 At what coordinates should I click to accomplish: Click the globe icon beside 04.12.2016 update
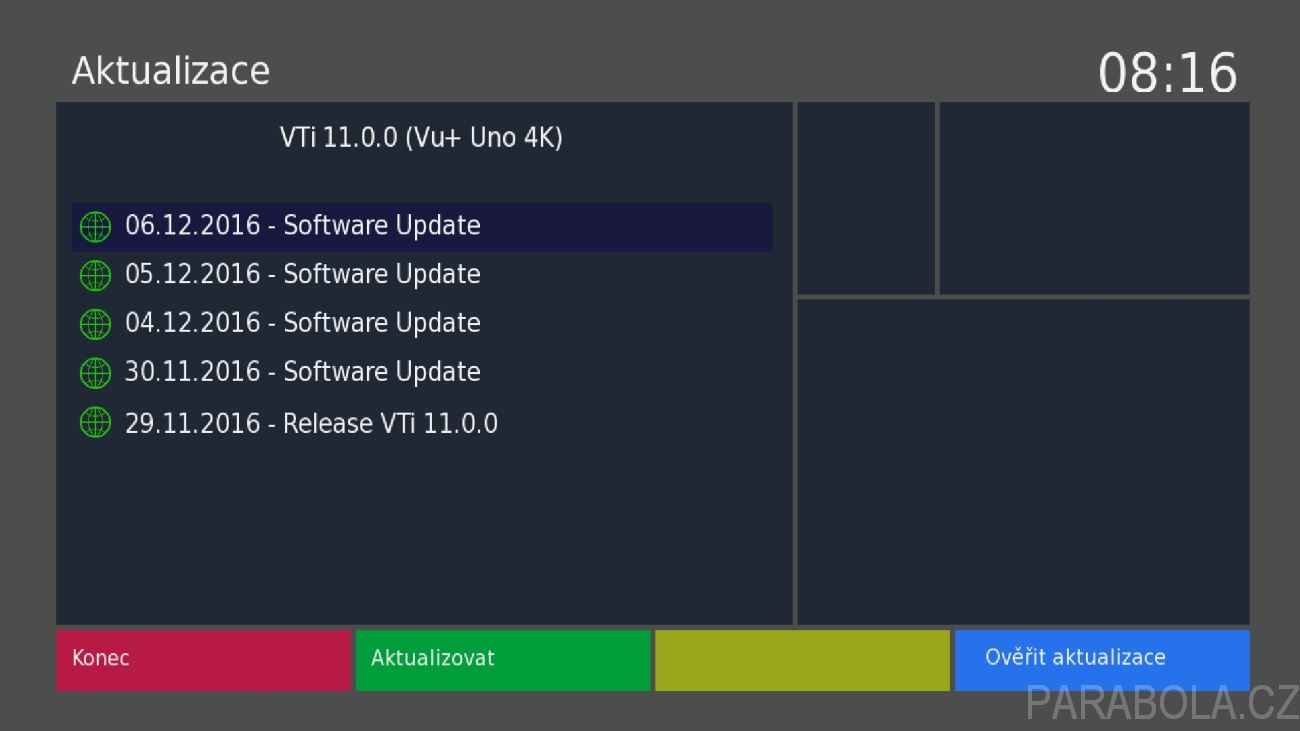pyautogui.click(x=95, y=324)
